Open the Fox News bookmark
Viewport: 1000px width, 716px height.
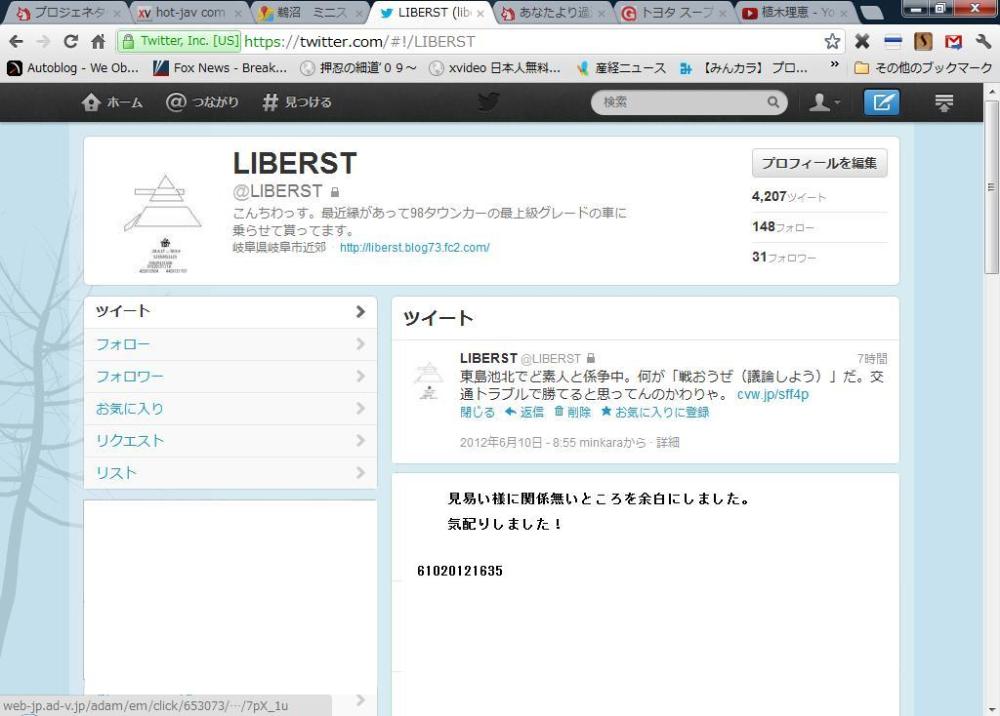pyautogui.click(x=221, y=68)
